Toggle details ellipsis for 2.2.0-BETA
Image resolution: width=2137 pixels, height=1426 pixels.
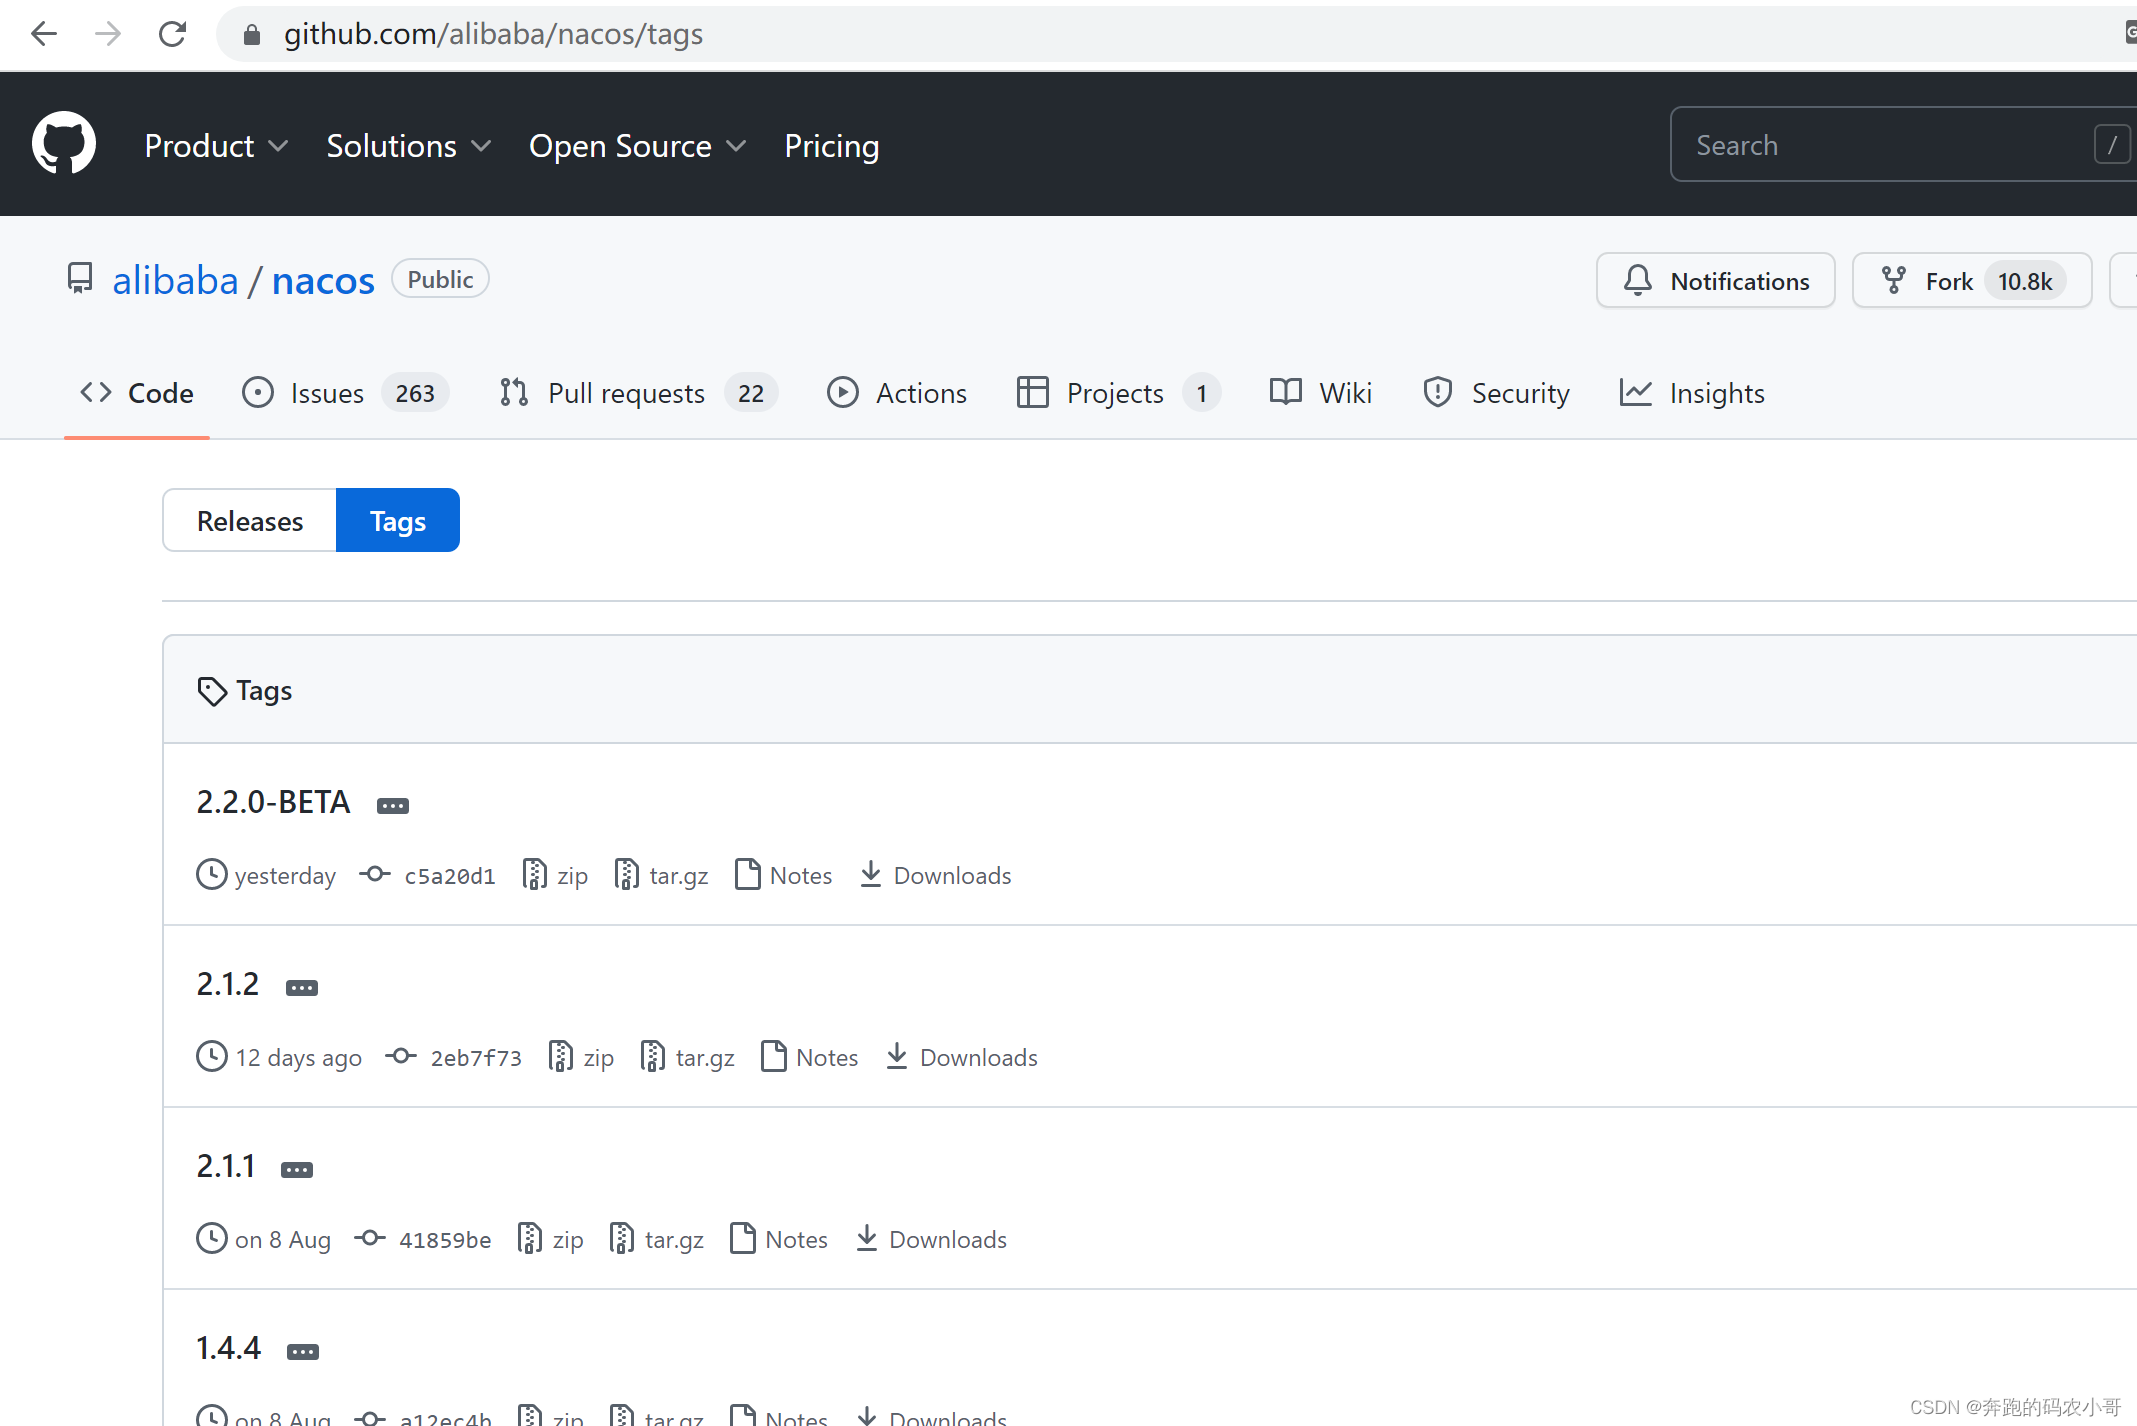coord(393,805)
